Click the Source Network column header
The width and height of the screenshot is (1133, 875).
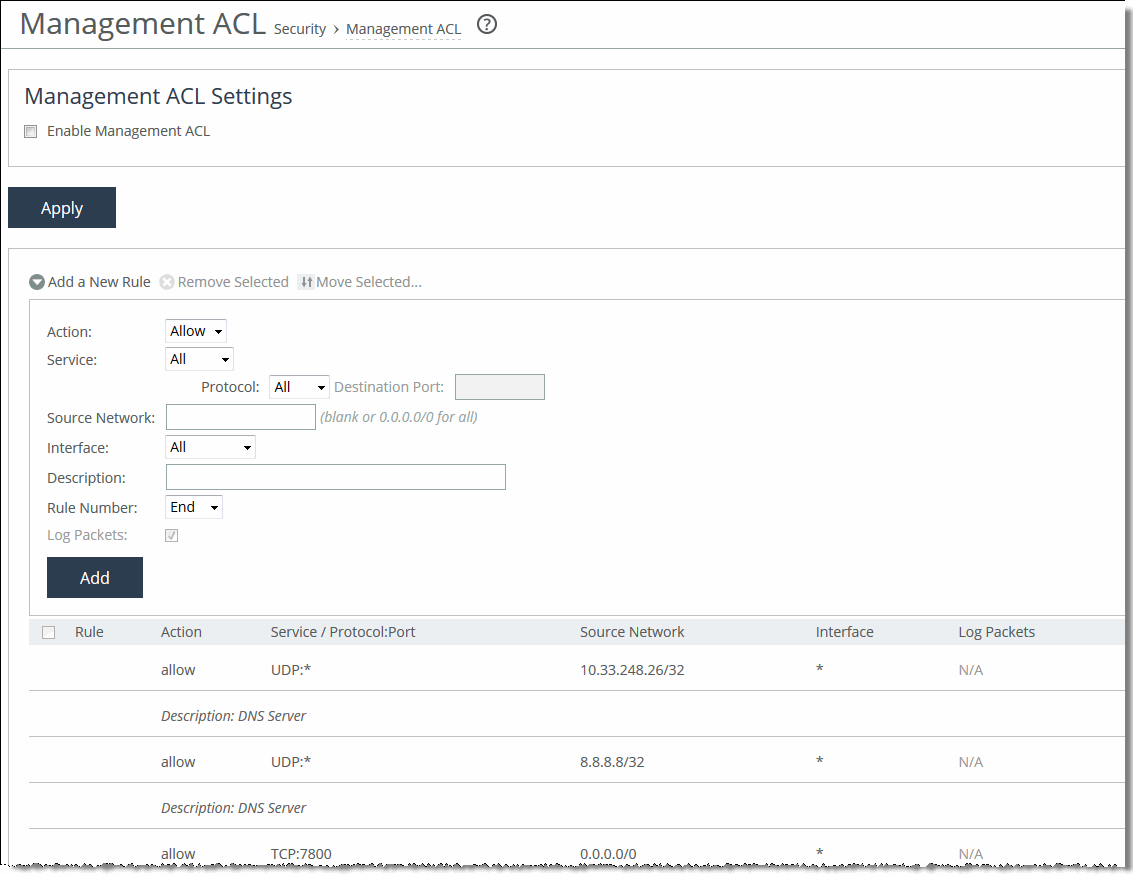coord(632,632)
